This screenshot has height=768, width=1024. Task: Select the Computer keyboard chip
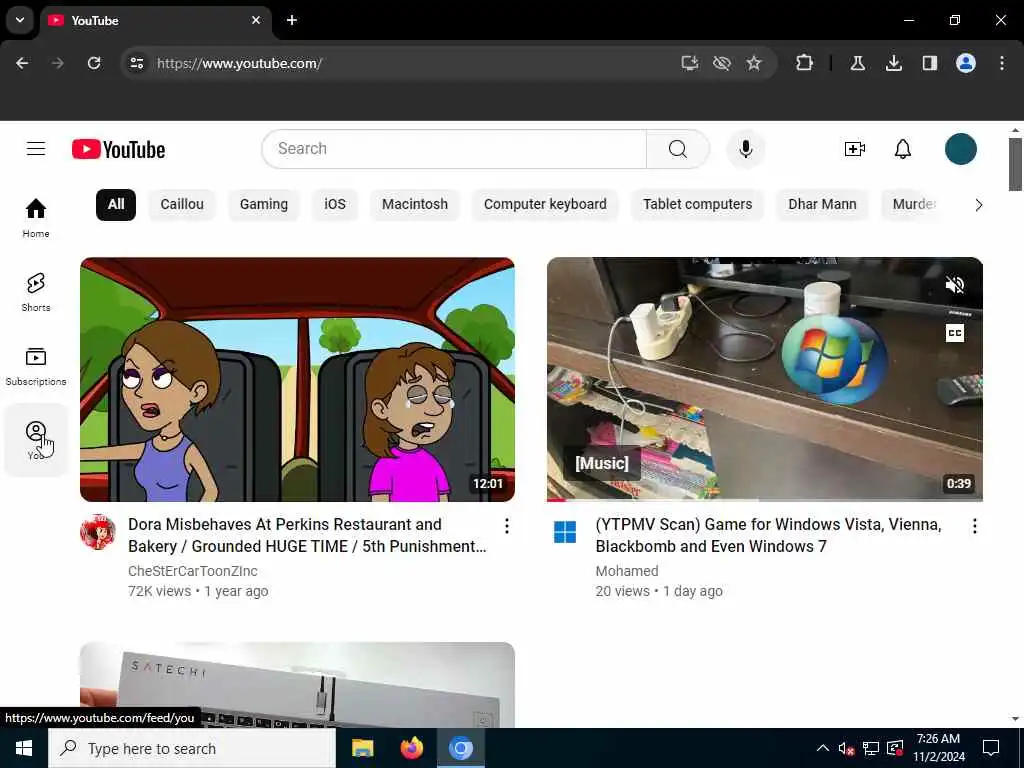545,204
